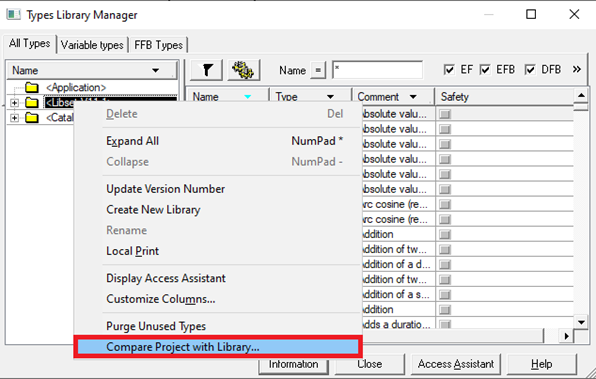Toggle the EFB checkbox
Image resolution: width=596 pixels, height=379 pixels.
coord(485,70)
